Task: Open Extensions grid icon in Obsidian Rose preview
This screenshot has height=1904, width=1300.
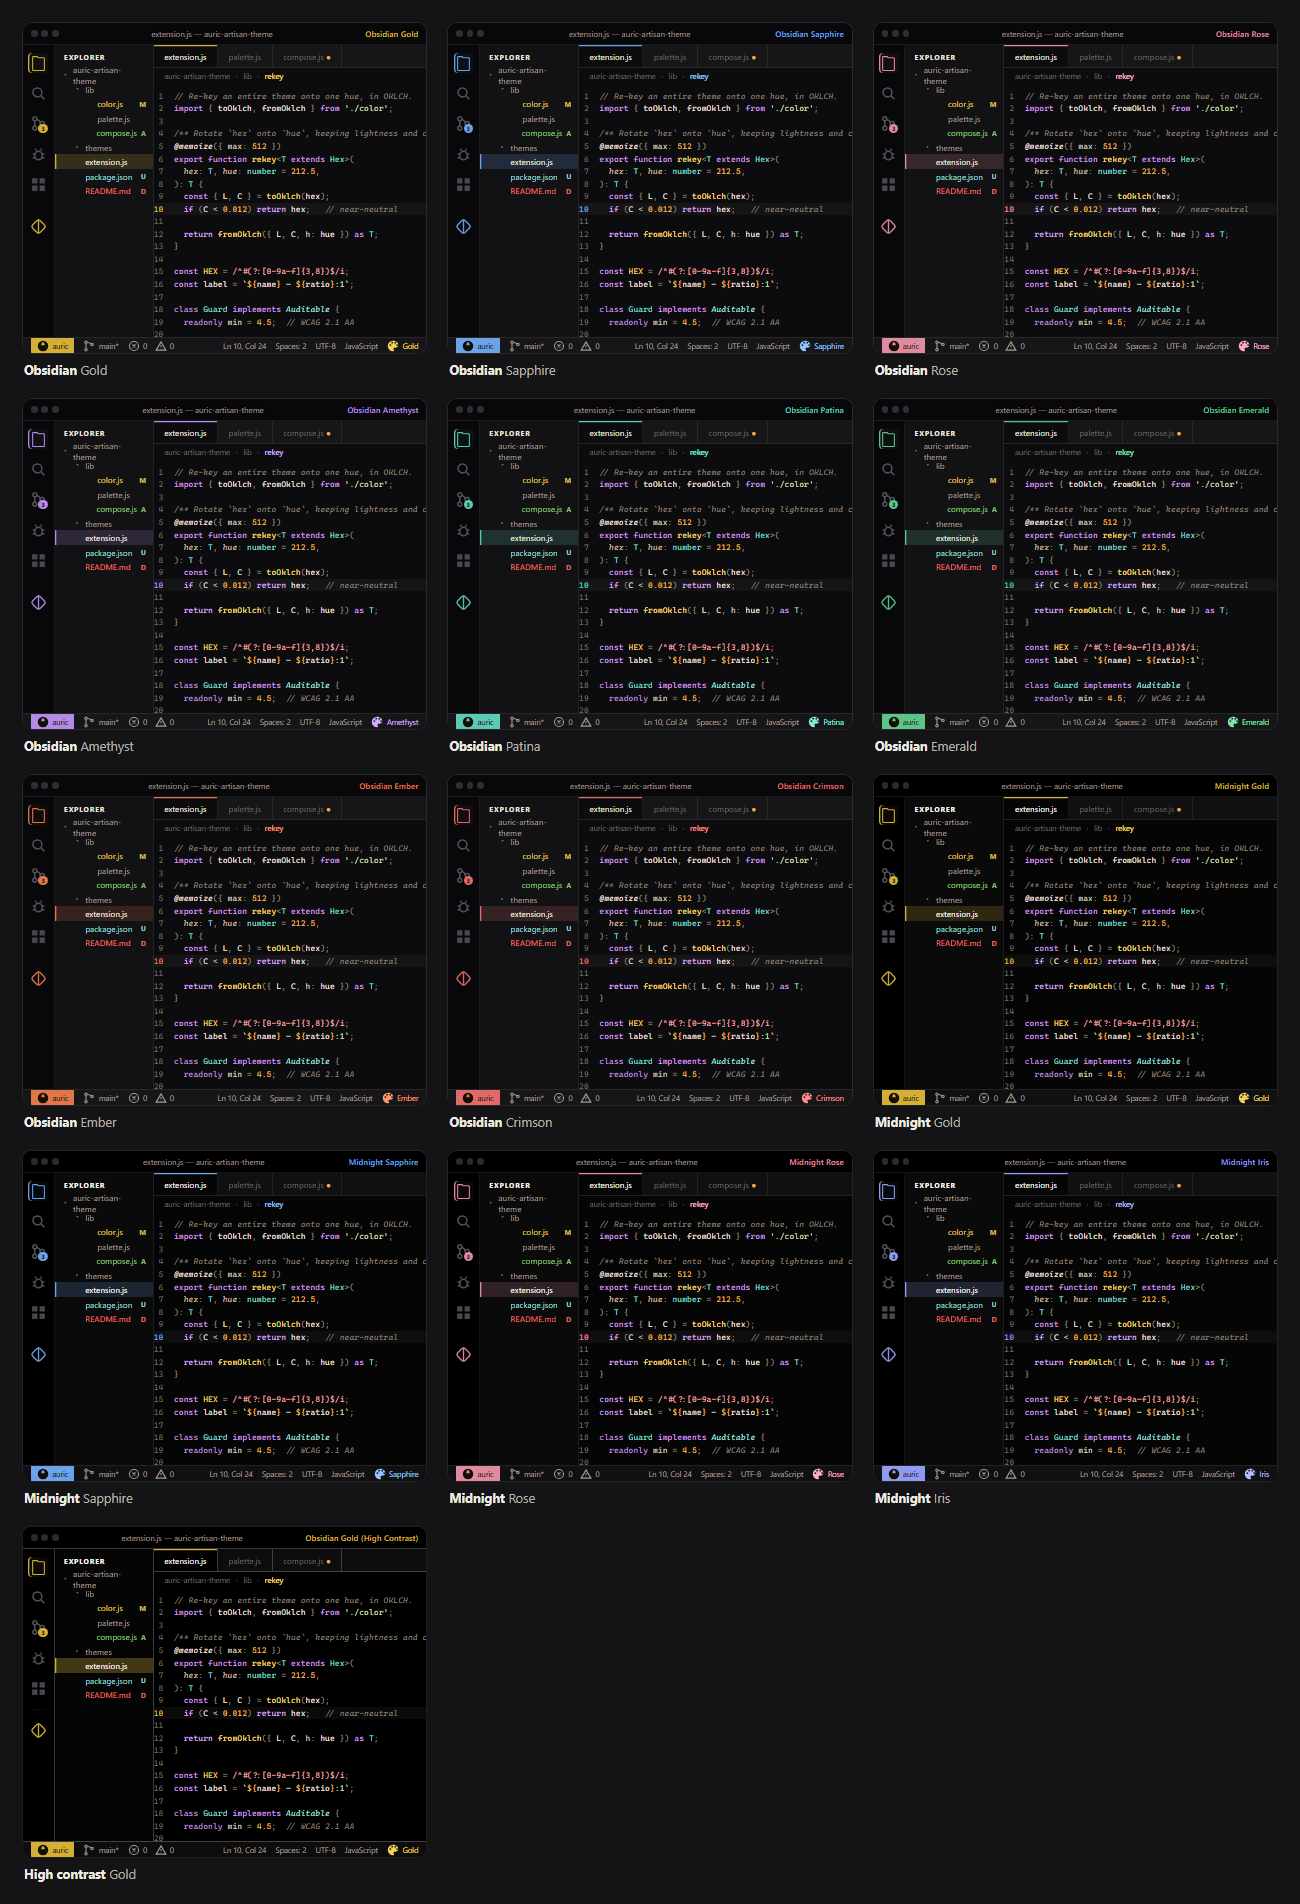Action: [889, 185]
